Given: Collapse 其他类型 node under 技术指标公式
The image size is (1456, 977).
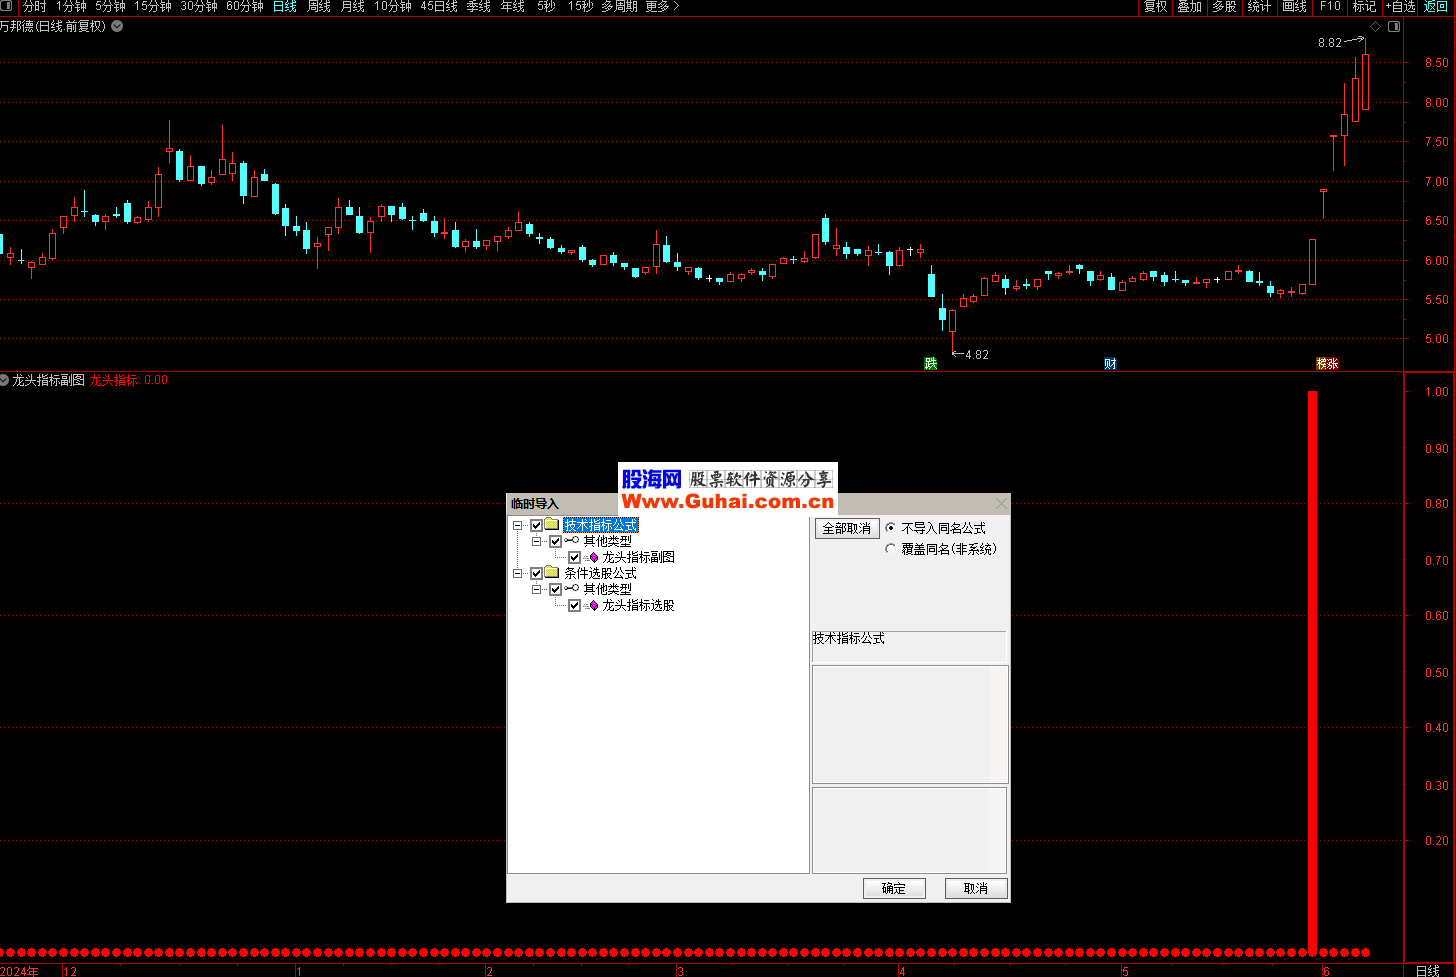Looking at the screenshot, I should (537, 541).
